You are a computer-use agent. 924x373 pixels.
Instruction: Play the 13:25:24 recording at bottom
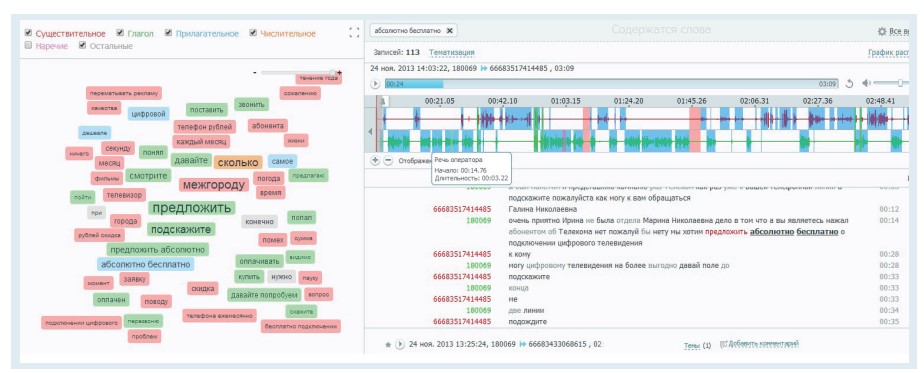(x=400, y=344)
